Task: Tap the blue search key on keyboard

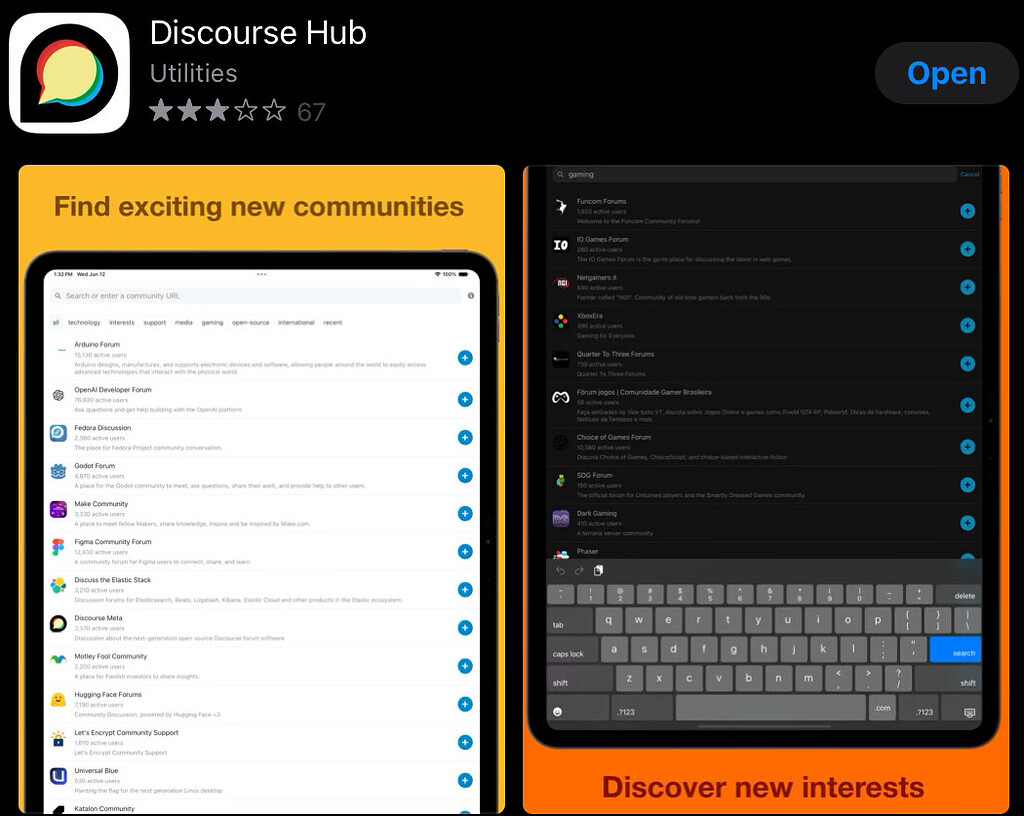Action: pyautogui.click(x=955, y=650)
